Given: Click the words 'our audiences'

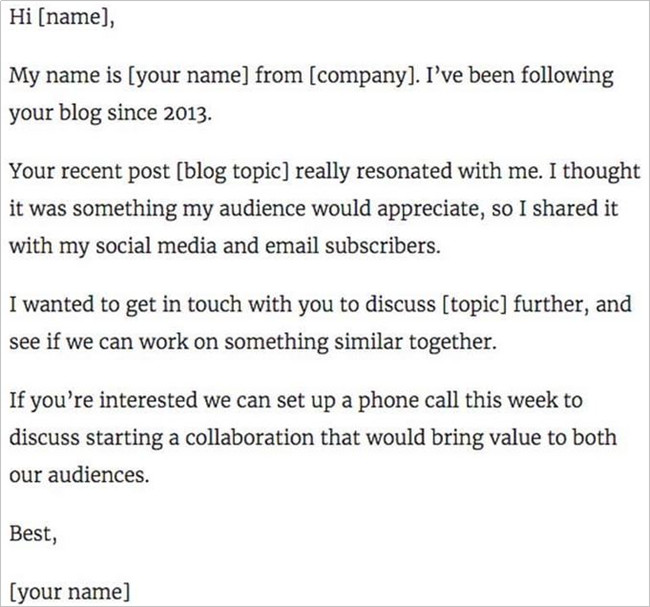Looking at the screenshot, I should pos(79,474).
